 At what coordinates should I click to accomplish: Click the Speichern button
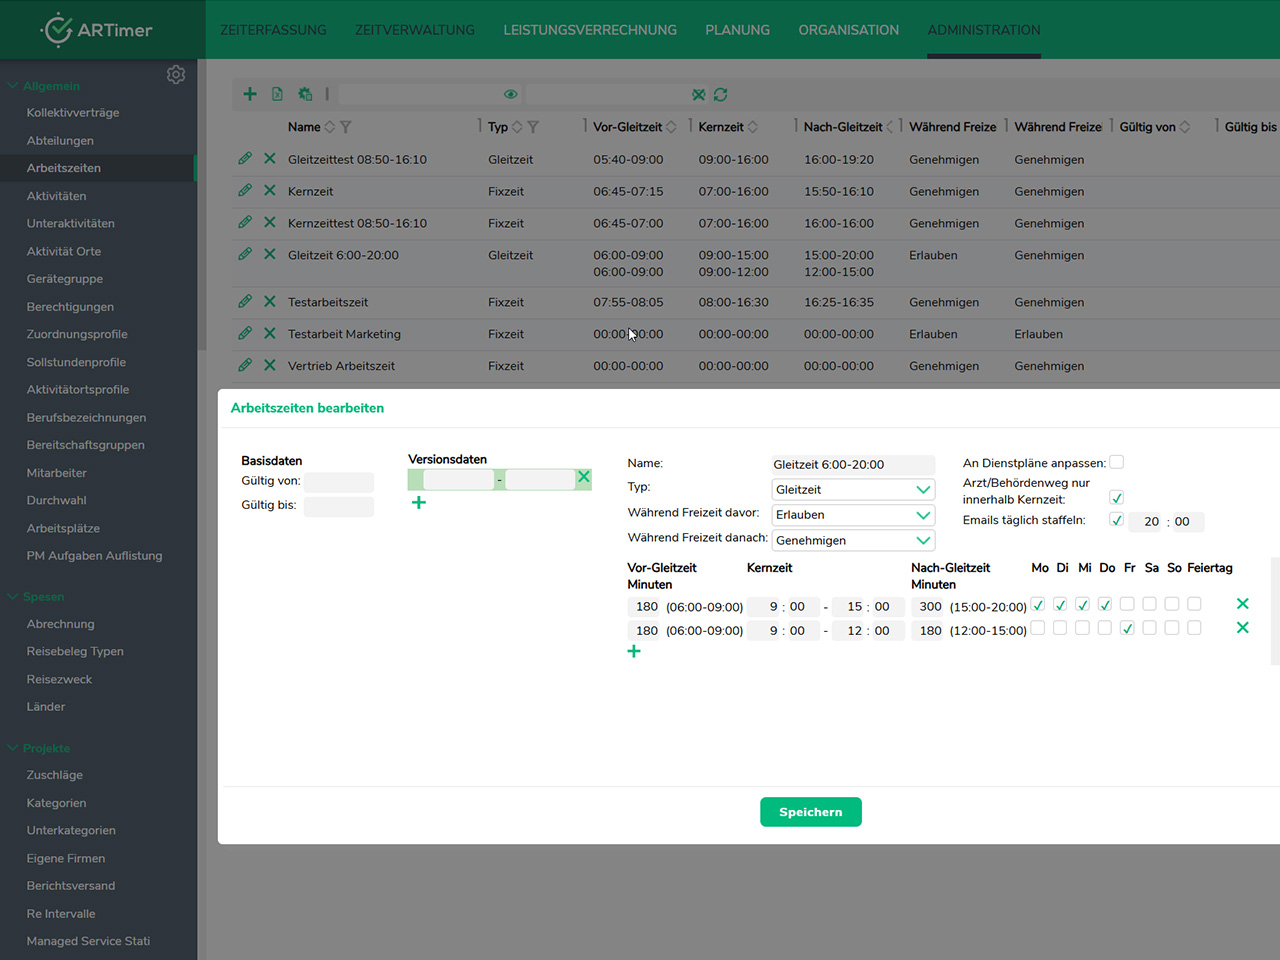810,812
